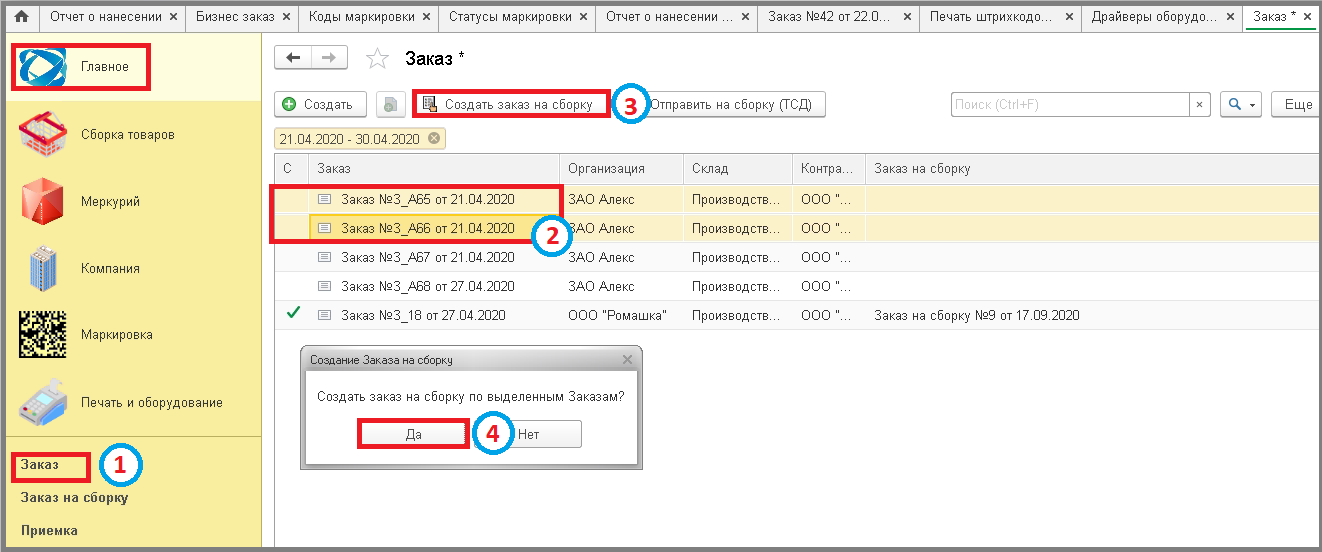Sort by the Заказ column header
Image resolution: width=1322 pixels, height=552 pixels.
tap(433, 169)
